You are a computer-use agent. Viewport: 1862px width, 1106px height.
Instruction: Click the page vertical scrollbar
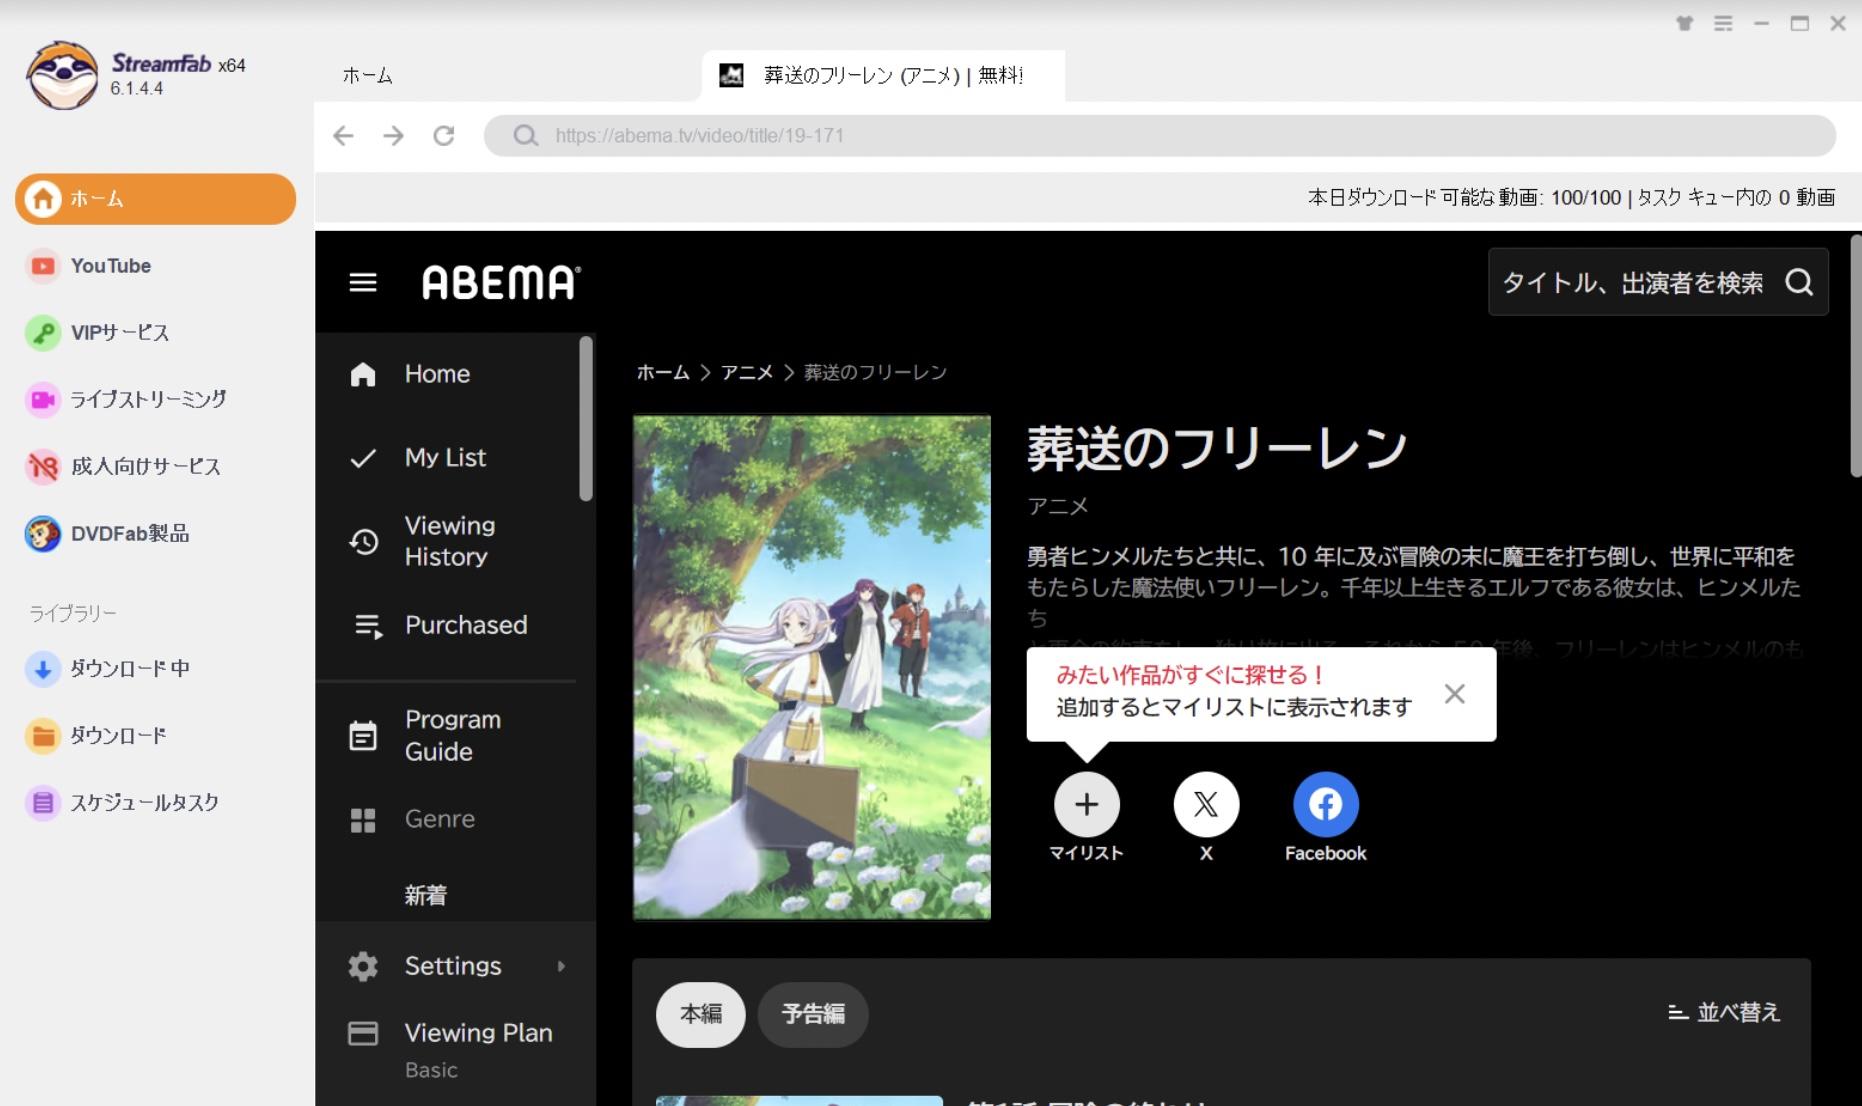[1855, 358]
